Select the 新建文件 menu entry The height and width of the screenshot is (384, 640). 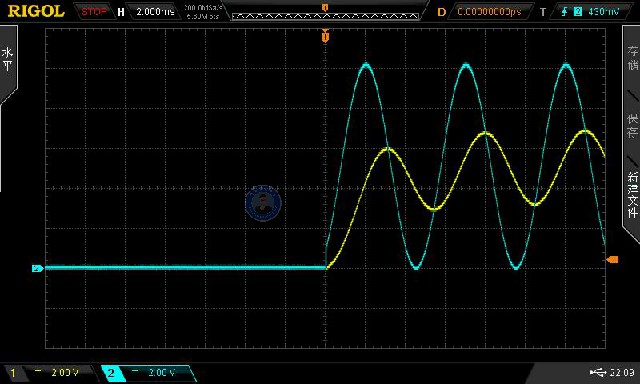pos(632,194)
